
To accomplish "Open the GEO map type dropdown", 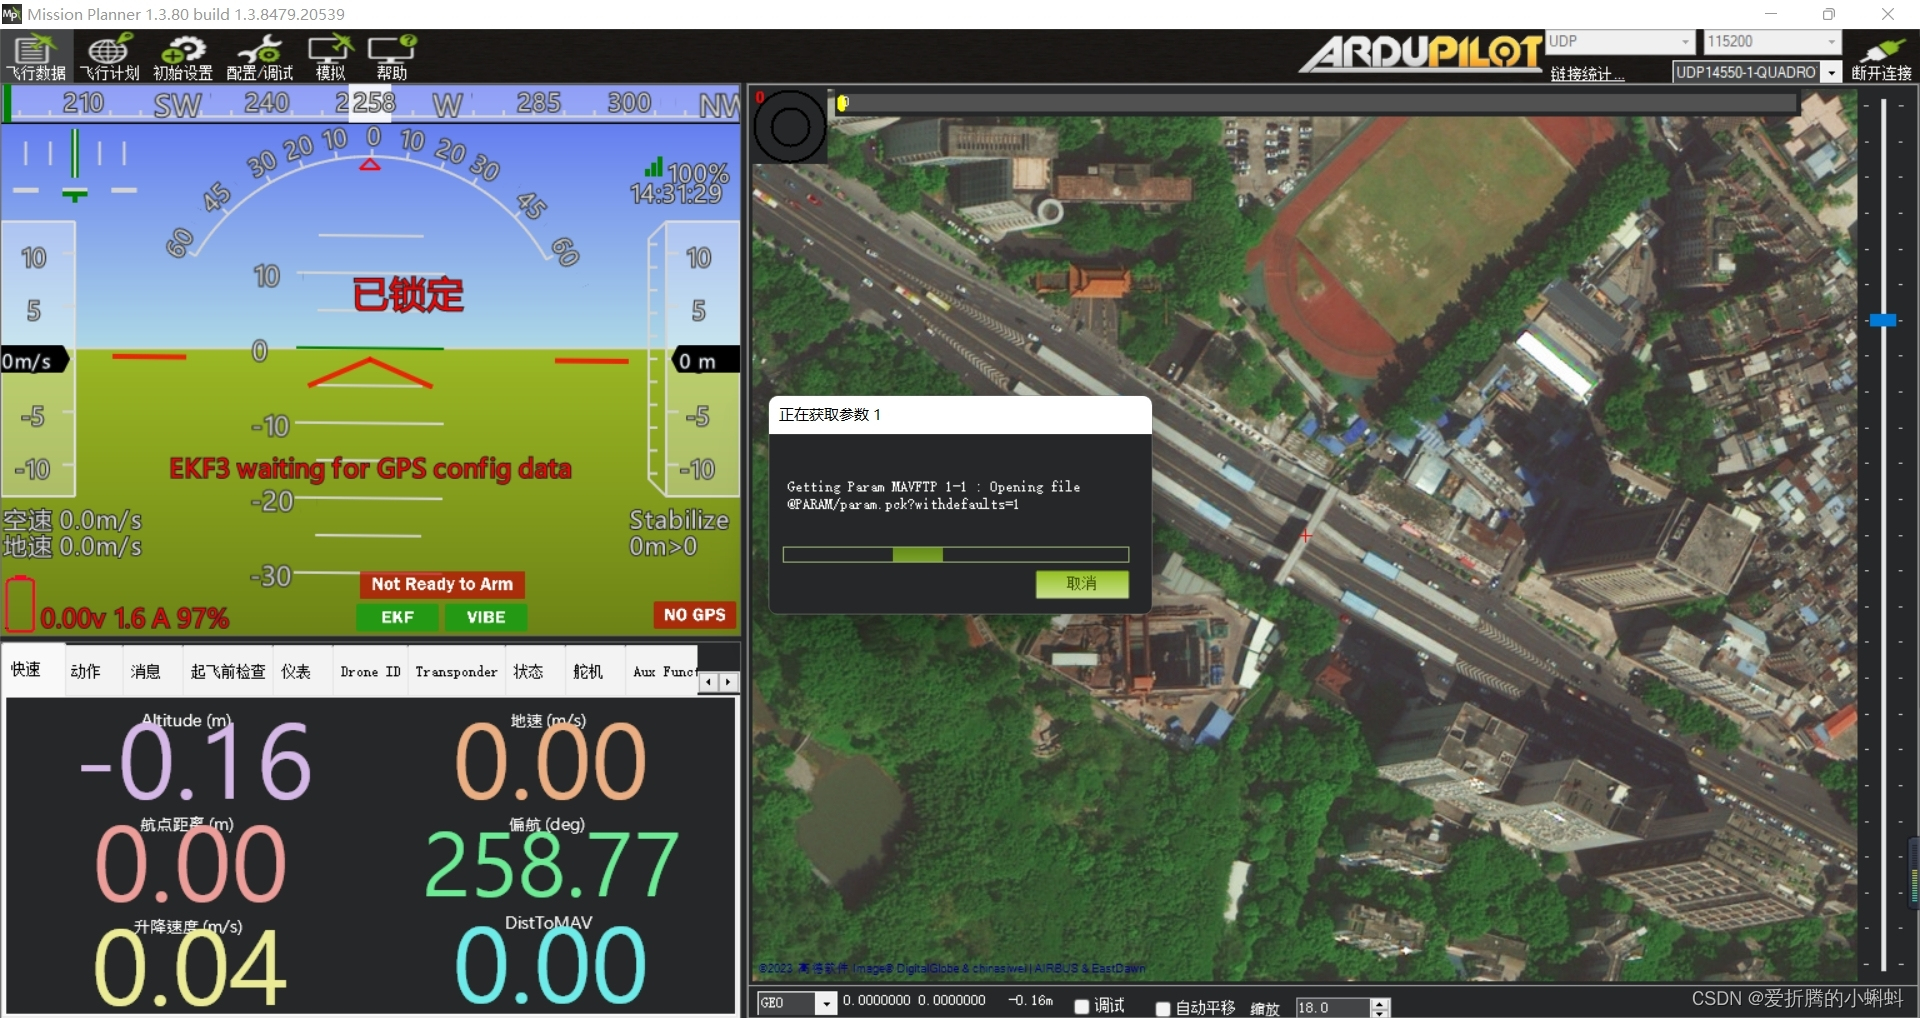I will [x=826, y=1003].
